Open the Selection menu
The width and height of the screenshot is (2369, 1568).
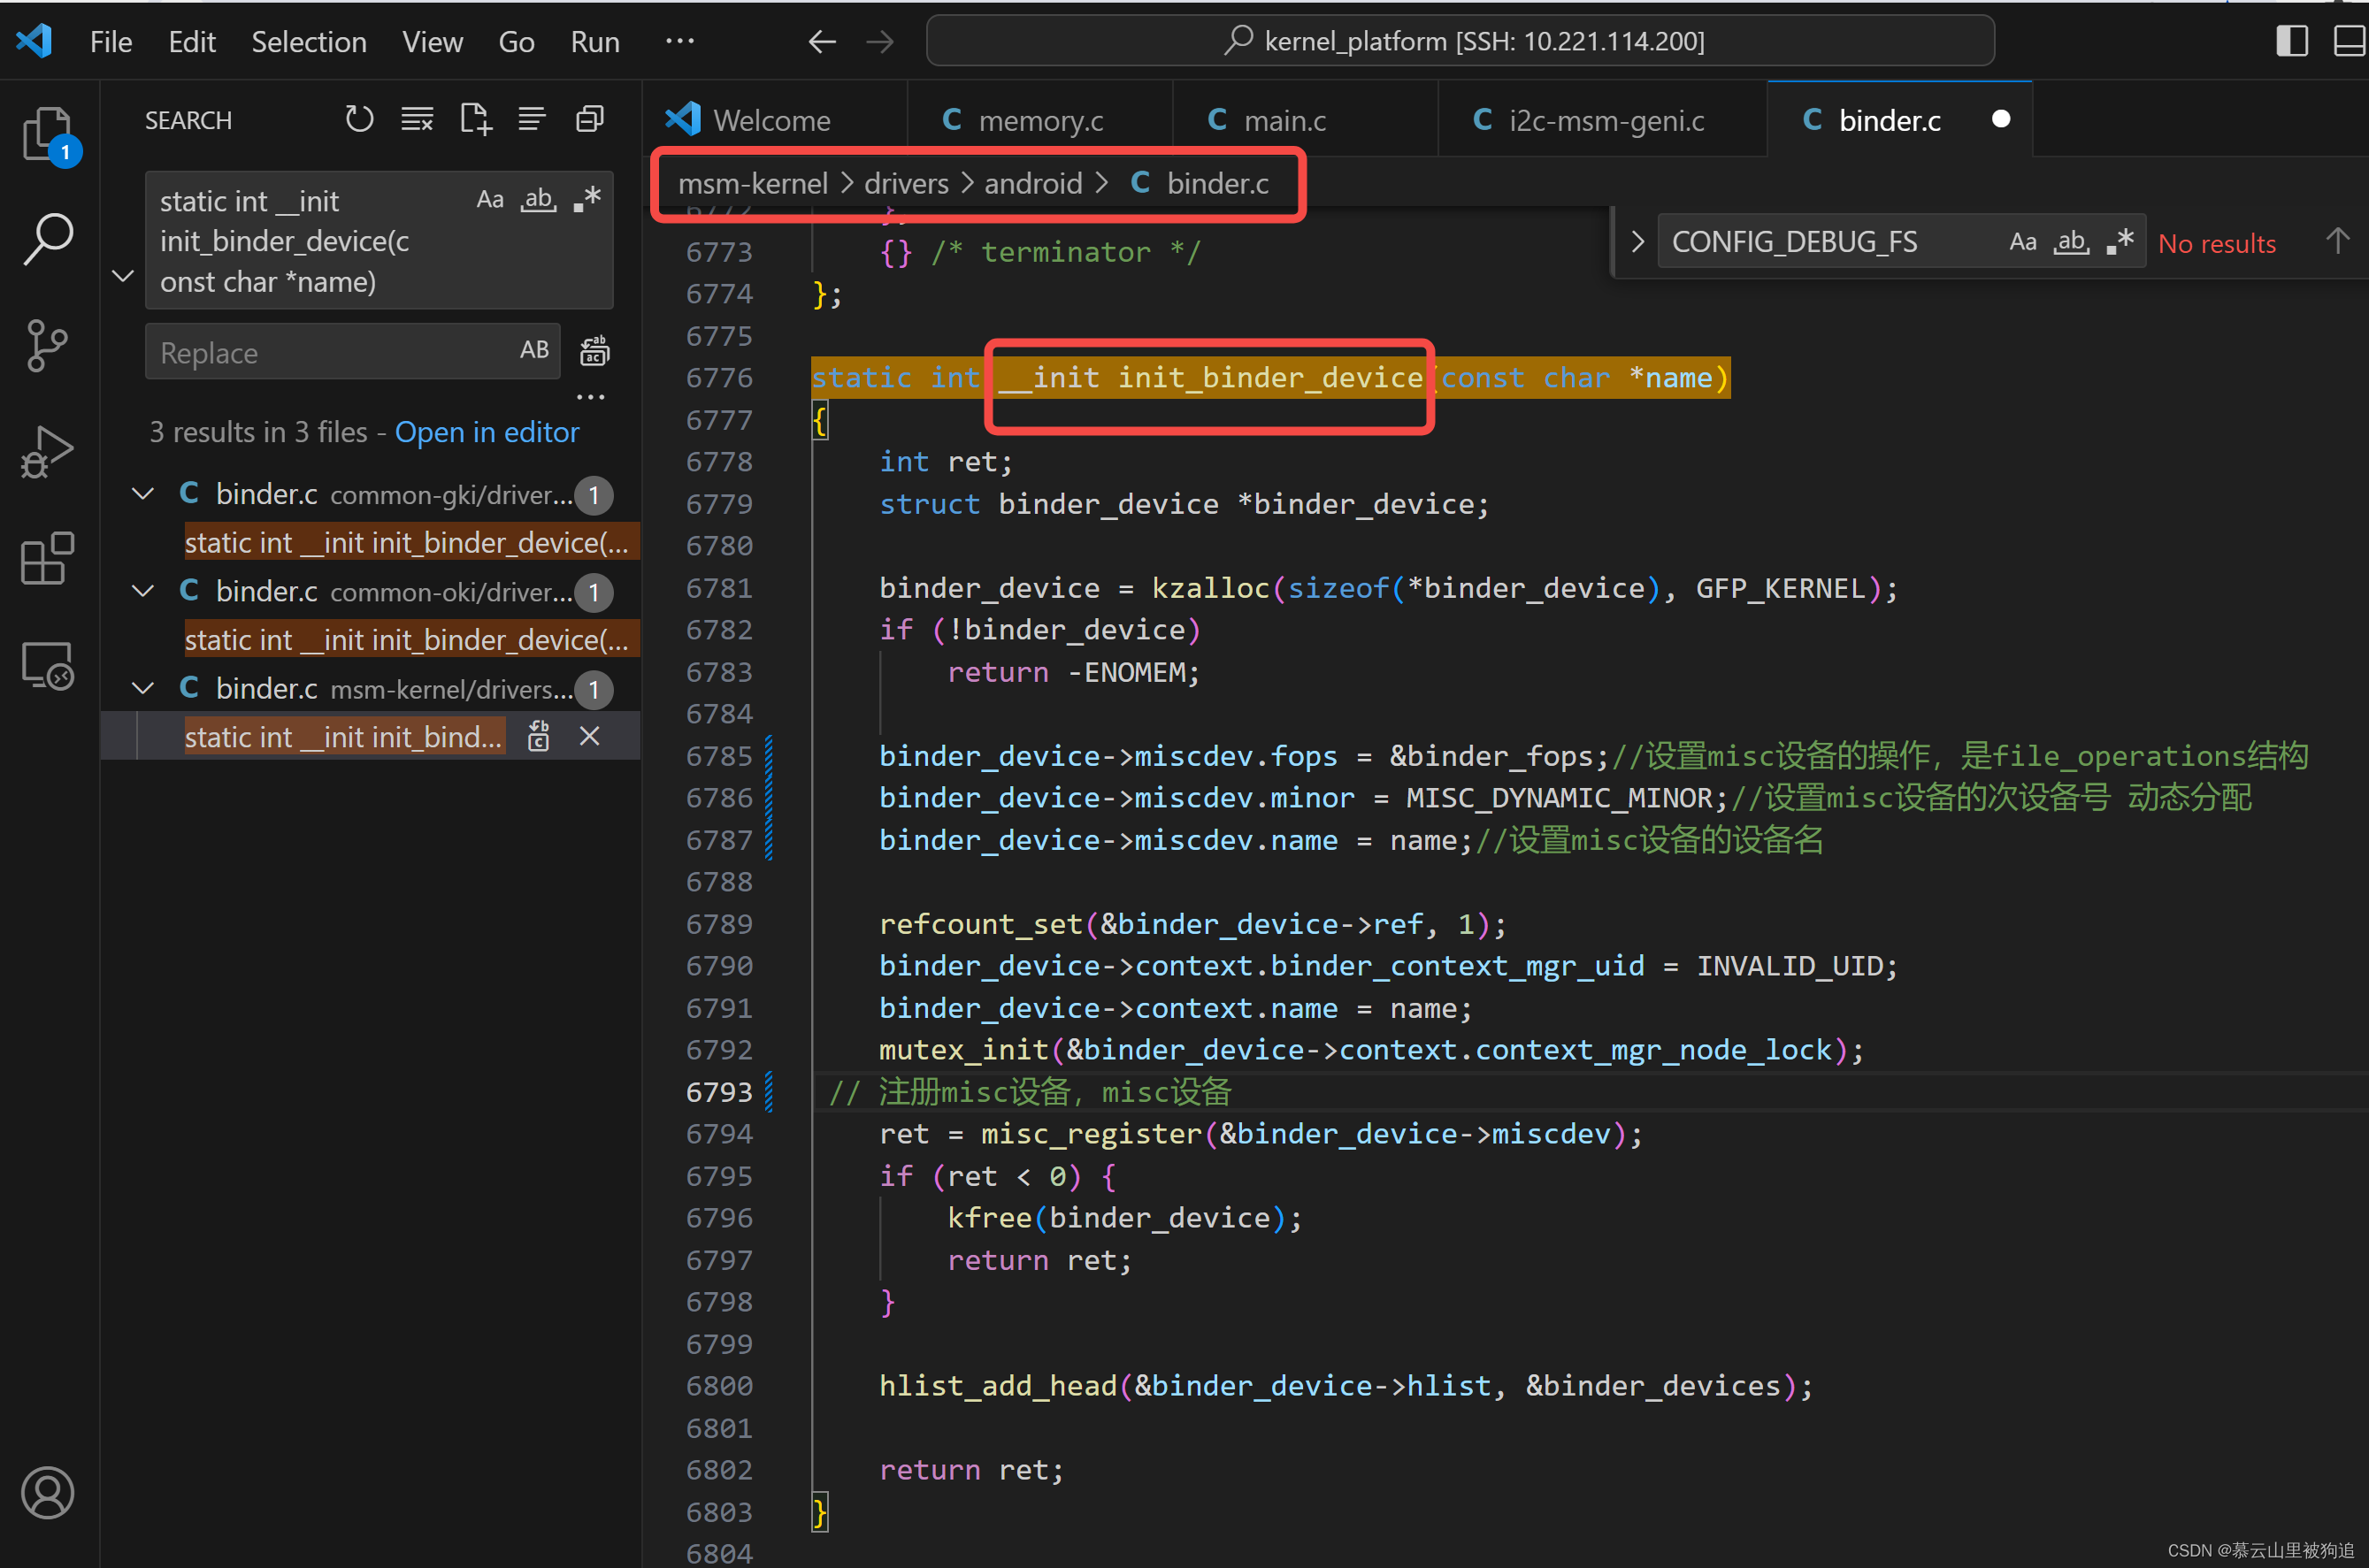click(308, 42)
